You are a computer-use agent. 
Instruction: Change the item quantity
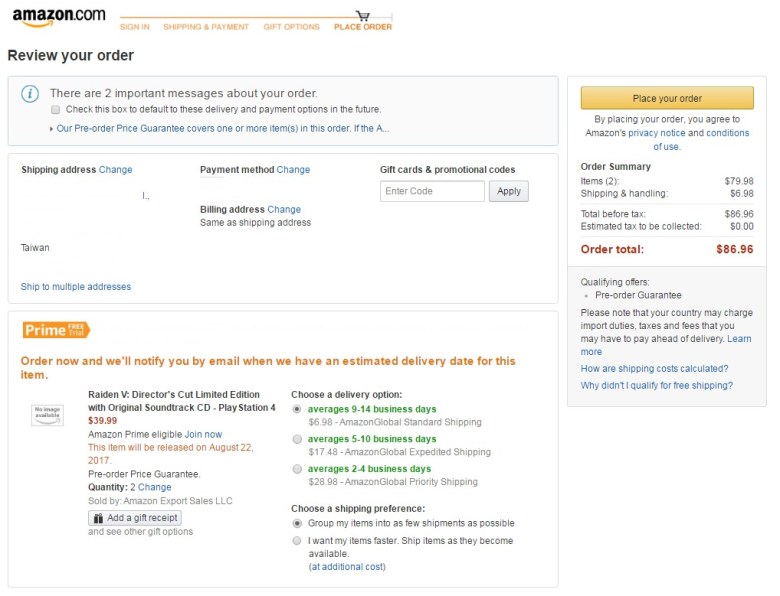pos(154,487)
